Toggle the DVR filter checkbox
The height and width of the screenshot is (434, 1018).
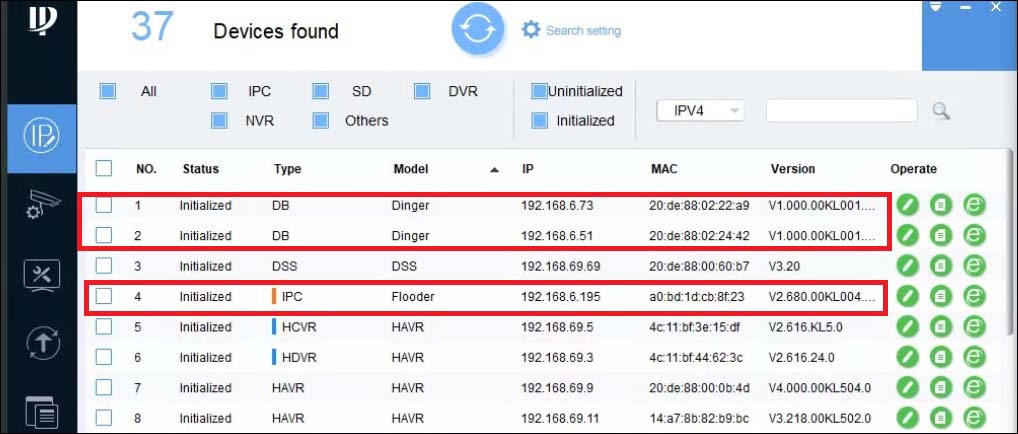point(423,91)
